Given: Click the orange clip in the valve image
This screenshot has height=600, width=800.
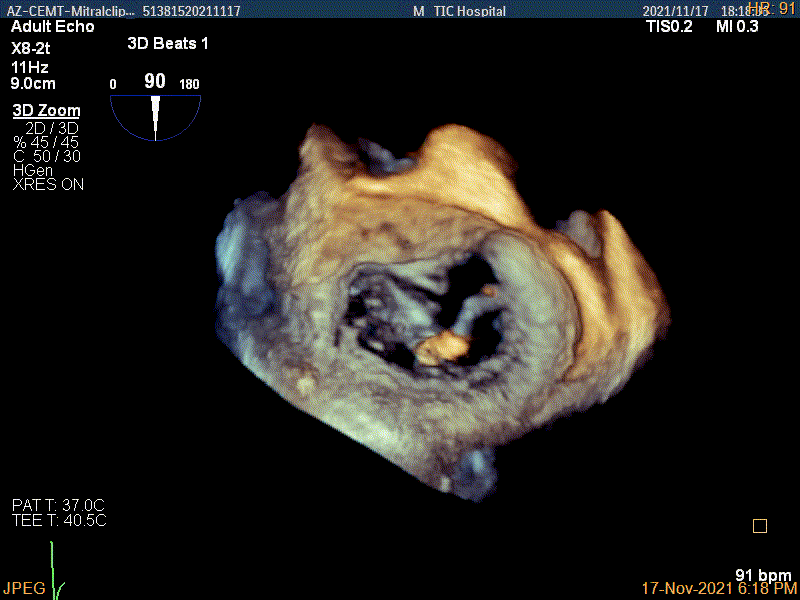Looking at the screenshot, I should pyautogui.click(x=442, y=347).
